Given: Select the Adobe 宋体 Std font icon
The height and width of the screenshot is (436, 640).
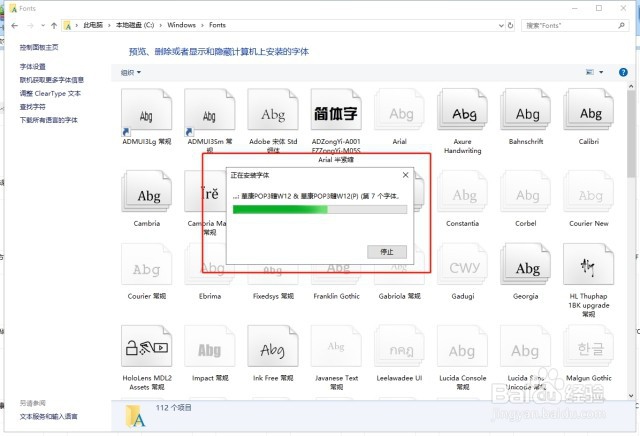Looking at the screenshot, I should (273, 110).
